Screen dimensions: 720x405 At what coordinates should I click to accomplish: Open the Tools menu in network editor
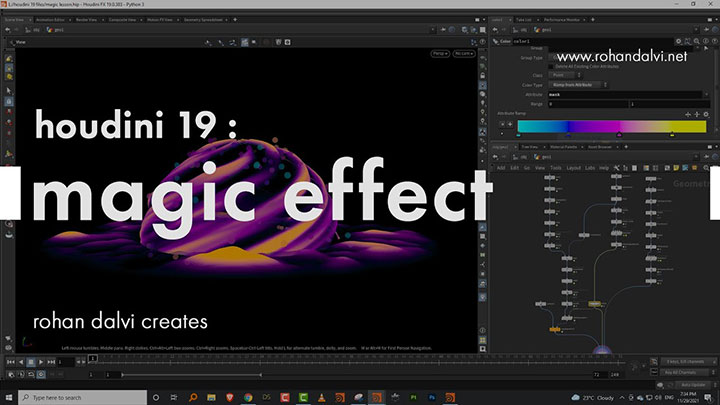[556, 168]
